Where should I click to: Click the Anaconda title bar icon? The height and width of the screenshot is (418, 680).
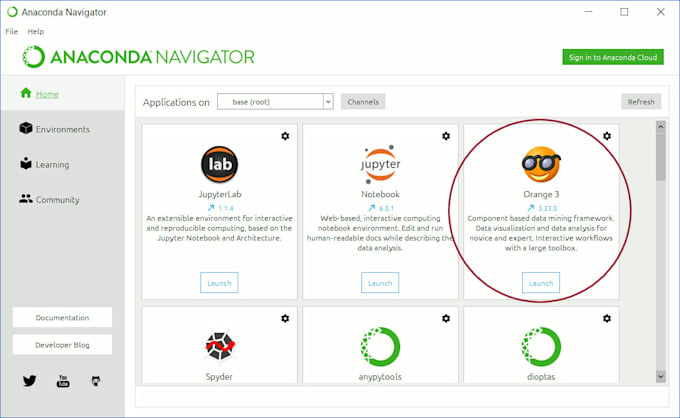pos(12,12)
